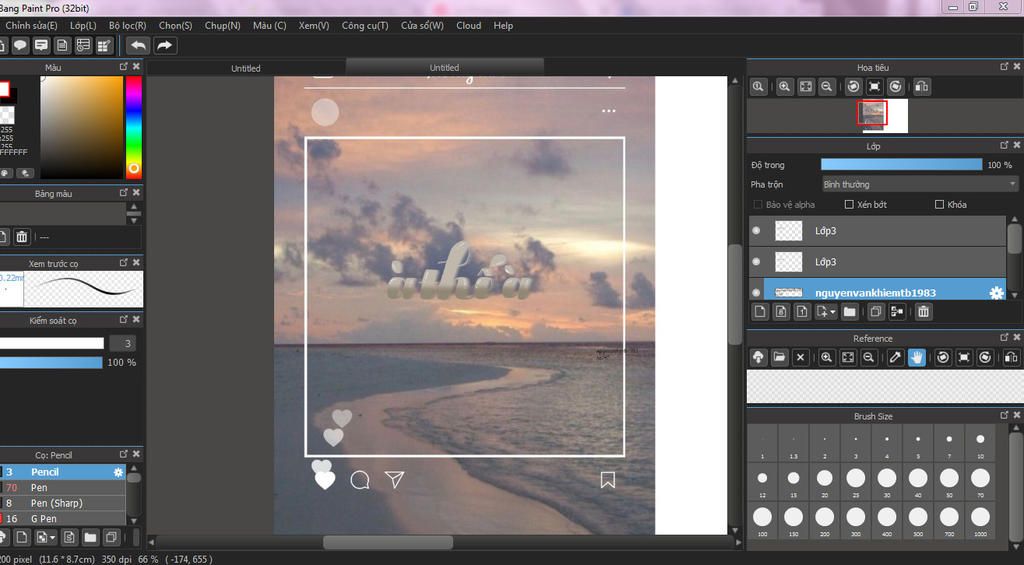Image resolution: width=1024 pixels, height=565 pixels.
Task: Click the speech bubble toolbar icon
Action: [x=20, y=45]
